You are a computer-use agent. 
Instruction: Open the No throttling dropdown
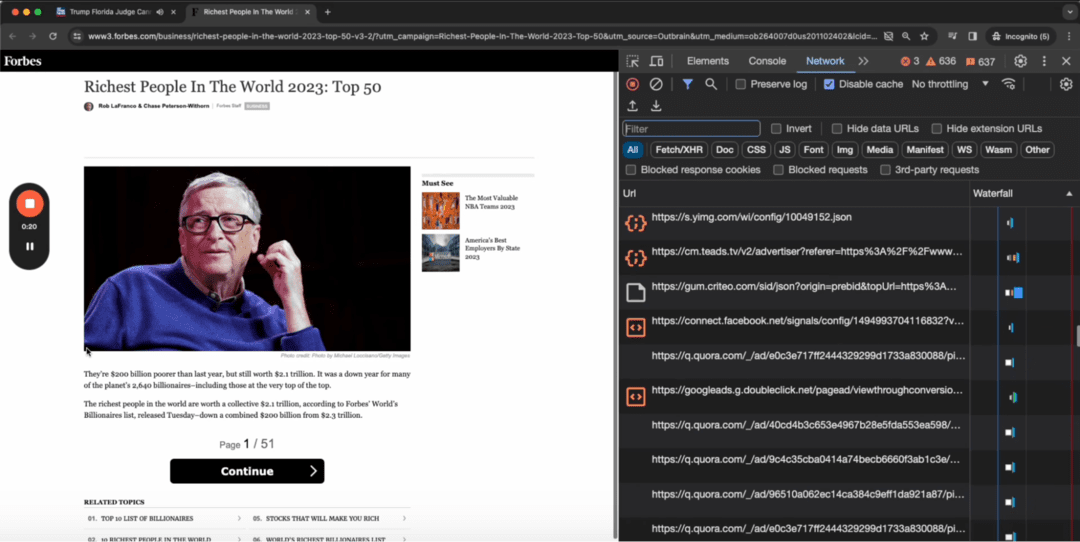[x=949, y=84]
